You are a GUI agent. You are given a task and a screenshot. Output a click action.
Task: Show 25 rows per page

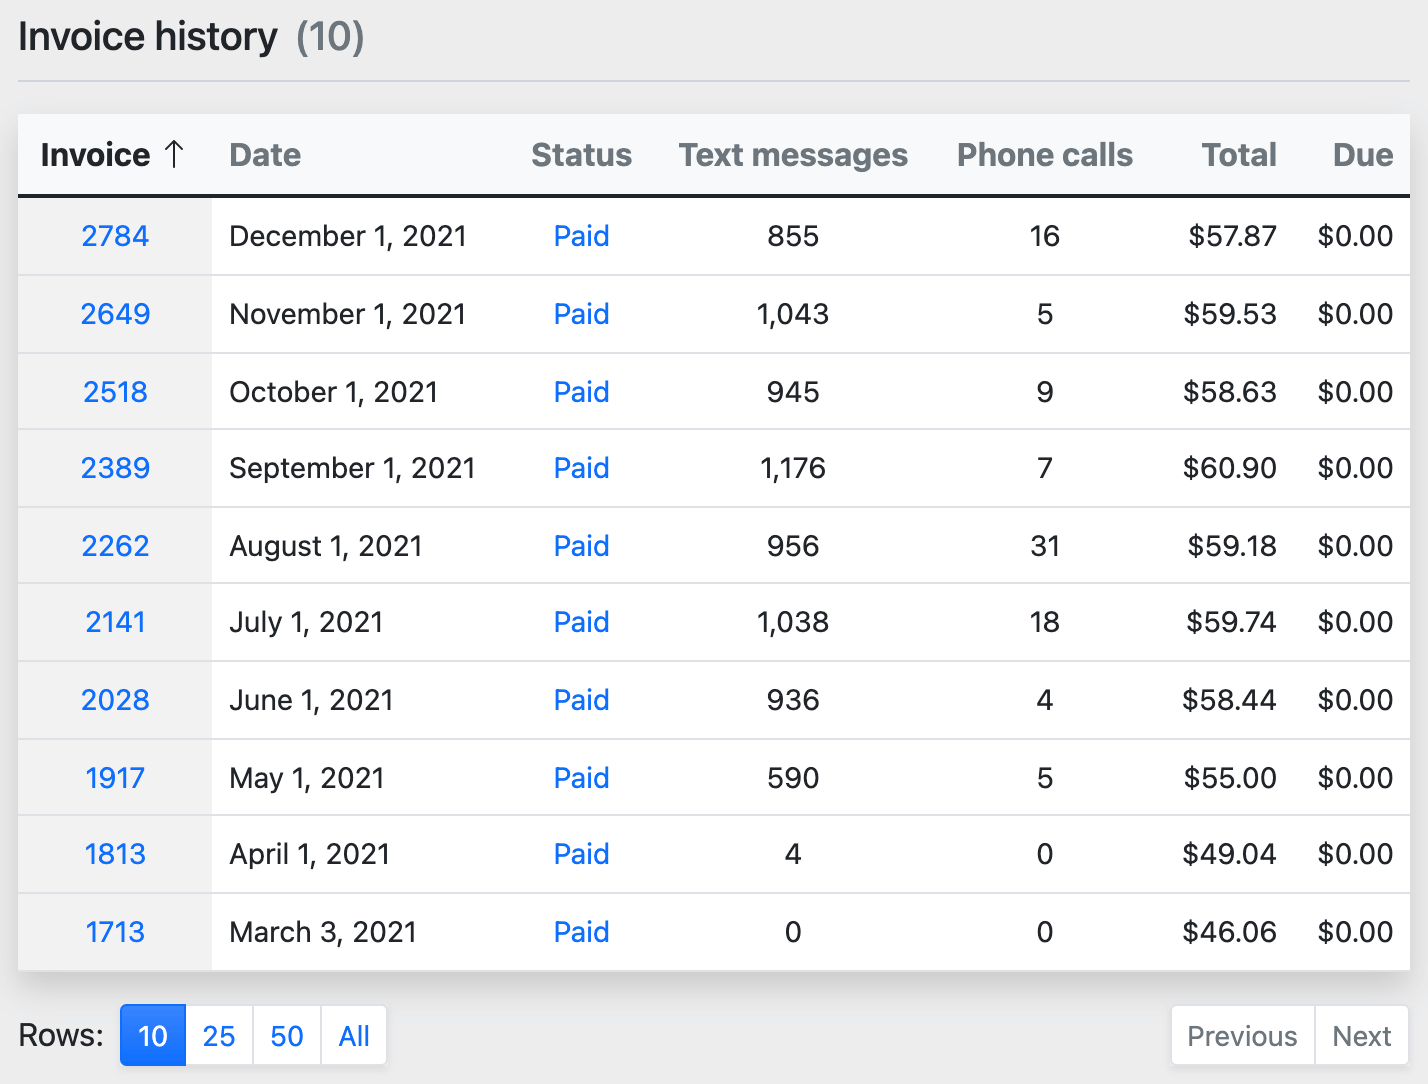[219, 1036]
